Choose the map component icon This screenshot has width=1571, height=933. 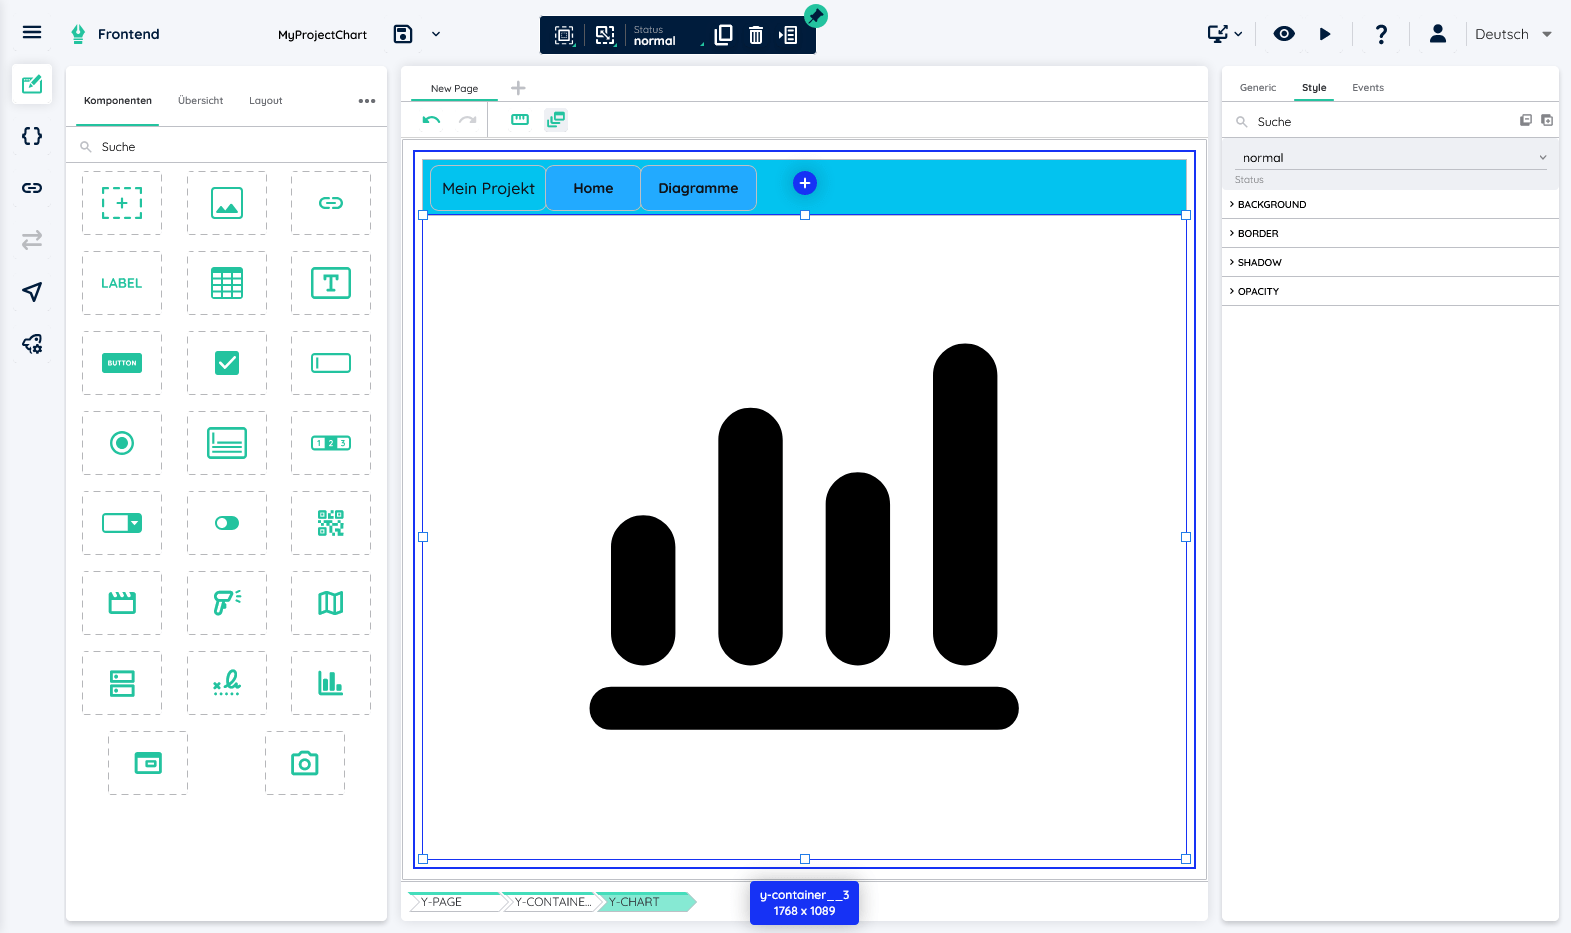pyautogui.click(x=330, y=603)
